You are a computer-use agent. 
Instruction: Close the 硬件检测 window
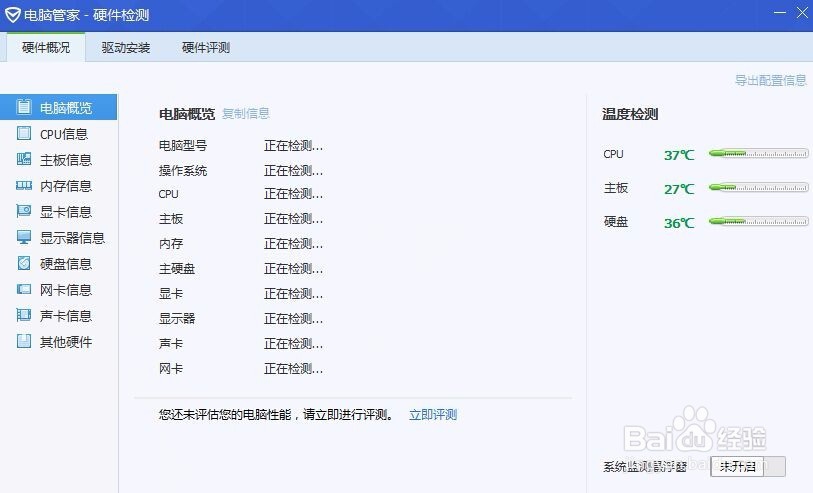pos(802,13)
